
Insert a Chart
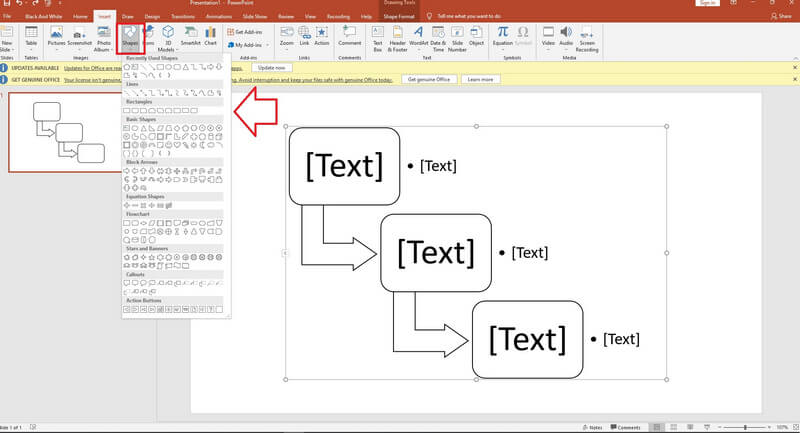click(x=210, y=37)
